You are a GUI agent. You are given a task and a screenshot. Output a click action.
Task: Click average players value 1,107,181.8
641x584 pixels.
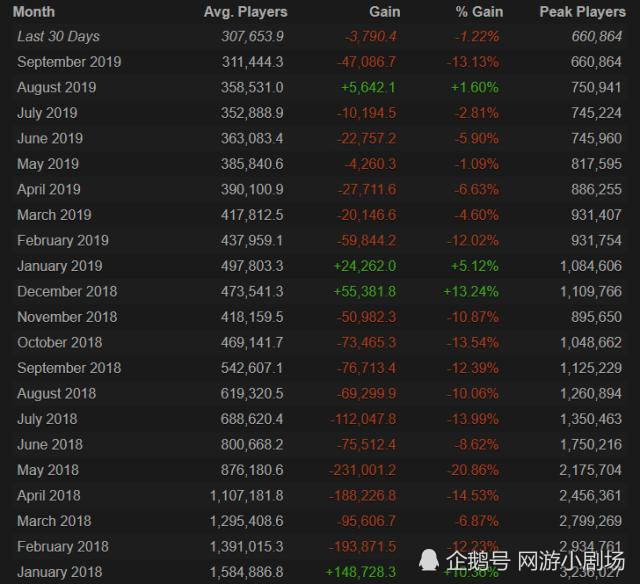247,495
